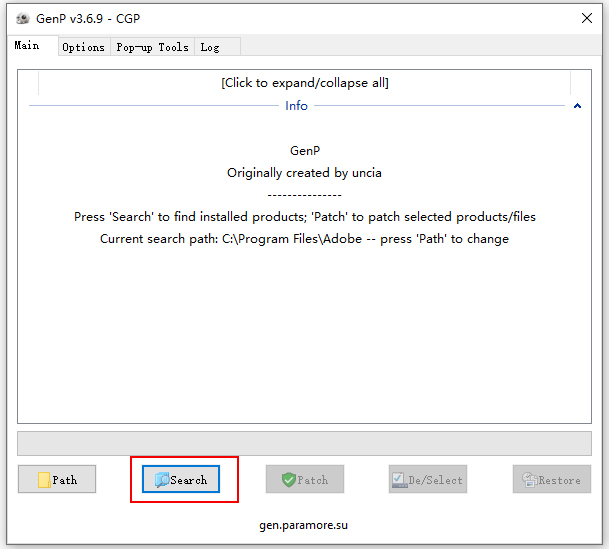Switch to the Options tab
609x549 pixels.
click(x=84, y=47)
